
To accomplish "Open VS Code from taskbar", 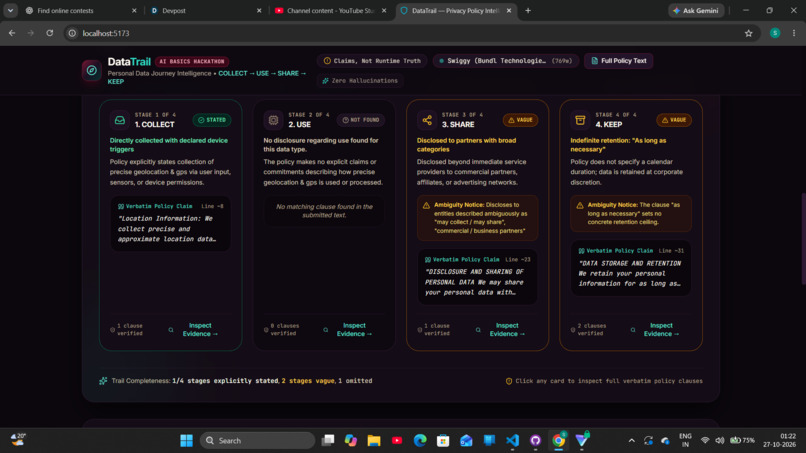I will point(512,441).
